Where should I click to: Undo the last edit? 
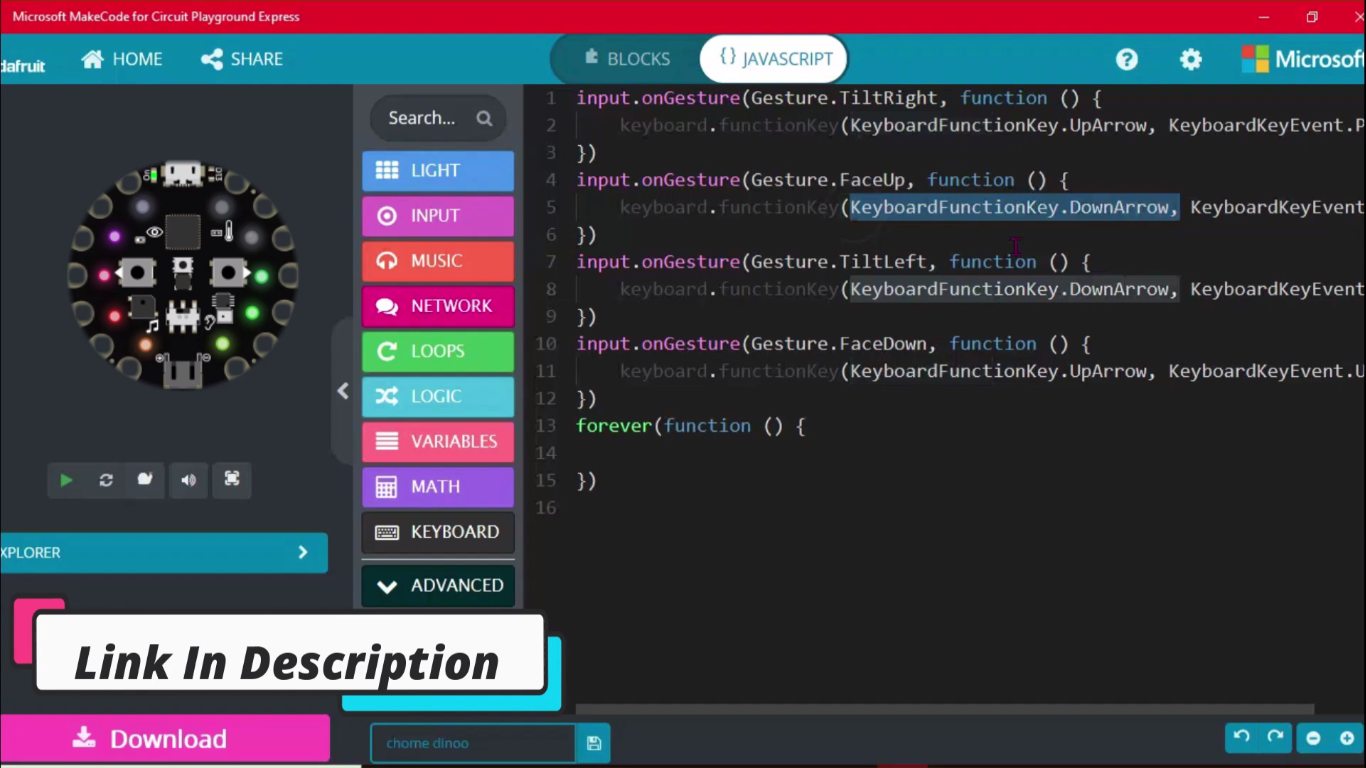pyautogui.click(x=1242, y=737)
